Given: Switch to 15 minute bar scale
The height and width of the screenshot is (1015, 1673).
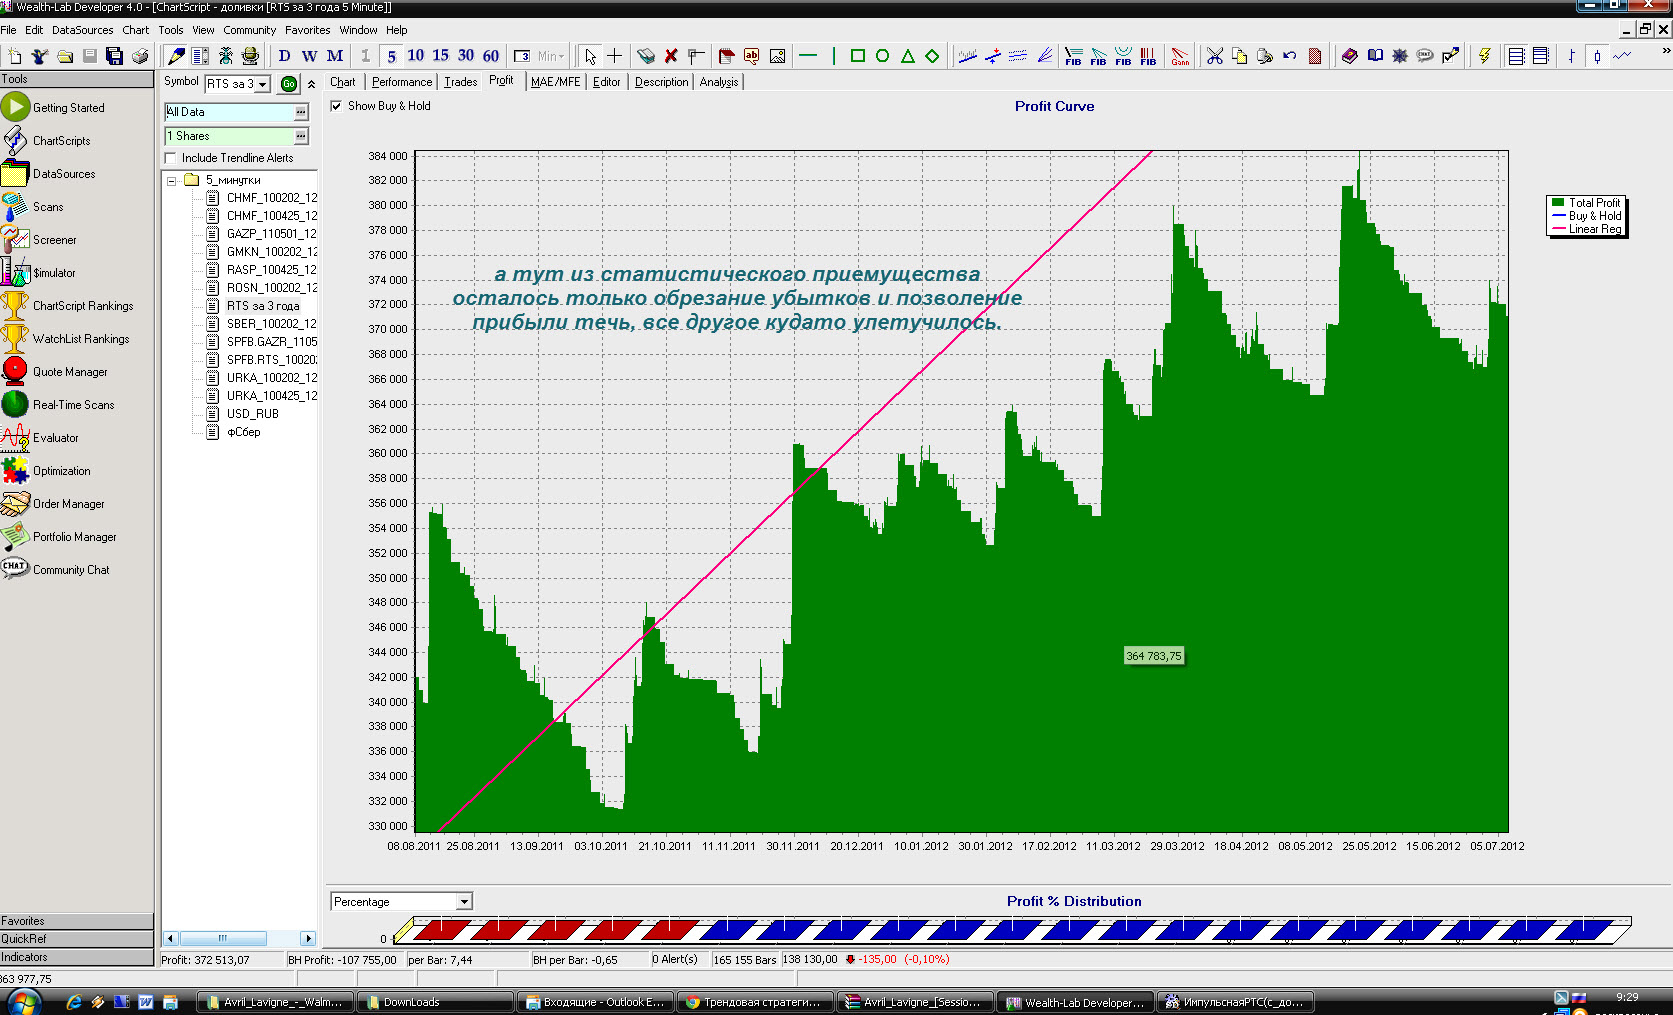Looking at the screenshot, I should point(440,56).
